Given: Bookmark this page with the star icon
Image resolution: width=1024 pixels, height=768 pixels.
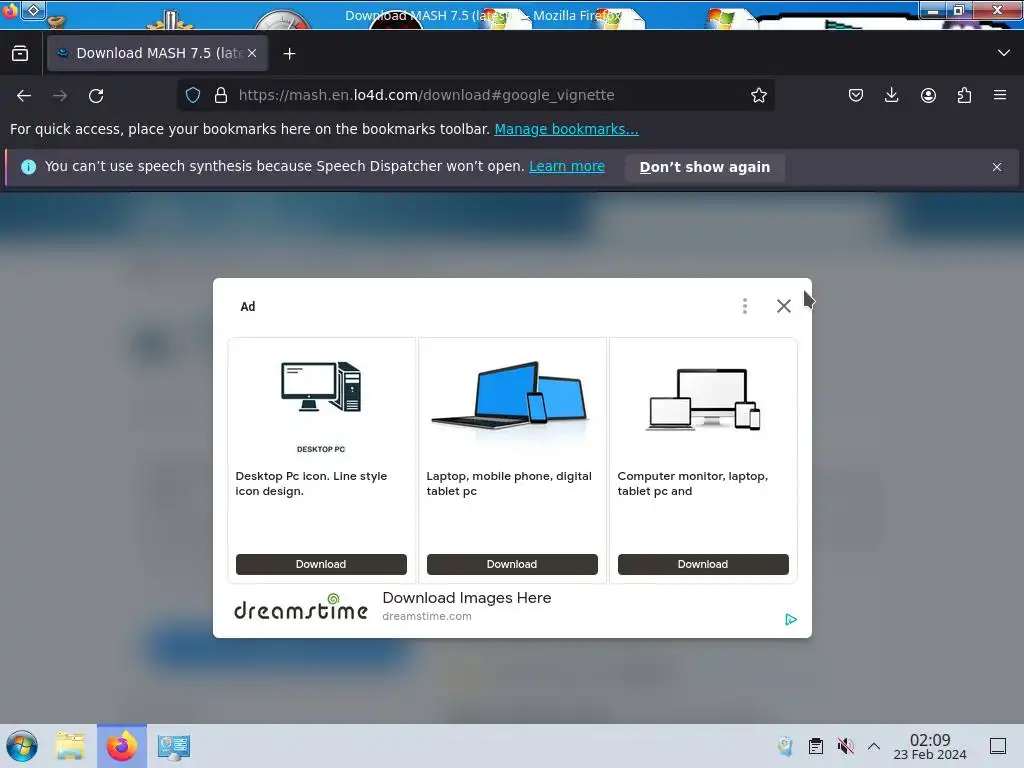Looking at the screenshot, I should 758,95.
